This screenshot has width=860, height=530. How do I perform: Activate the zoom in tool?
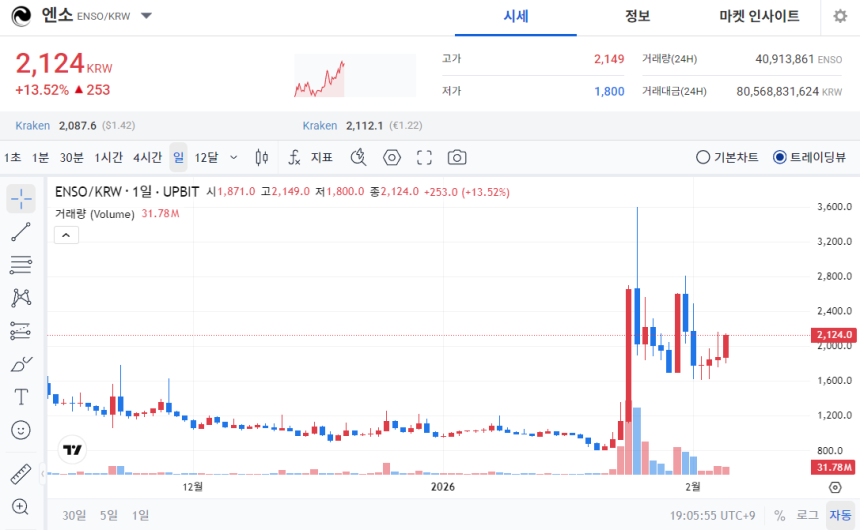[21, 507]
